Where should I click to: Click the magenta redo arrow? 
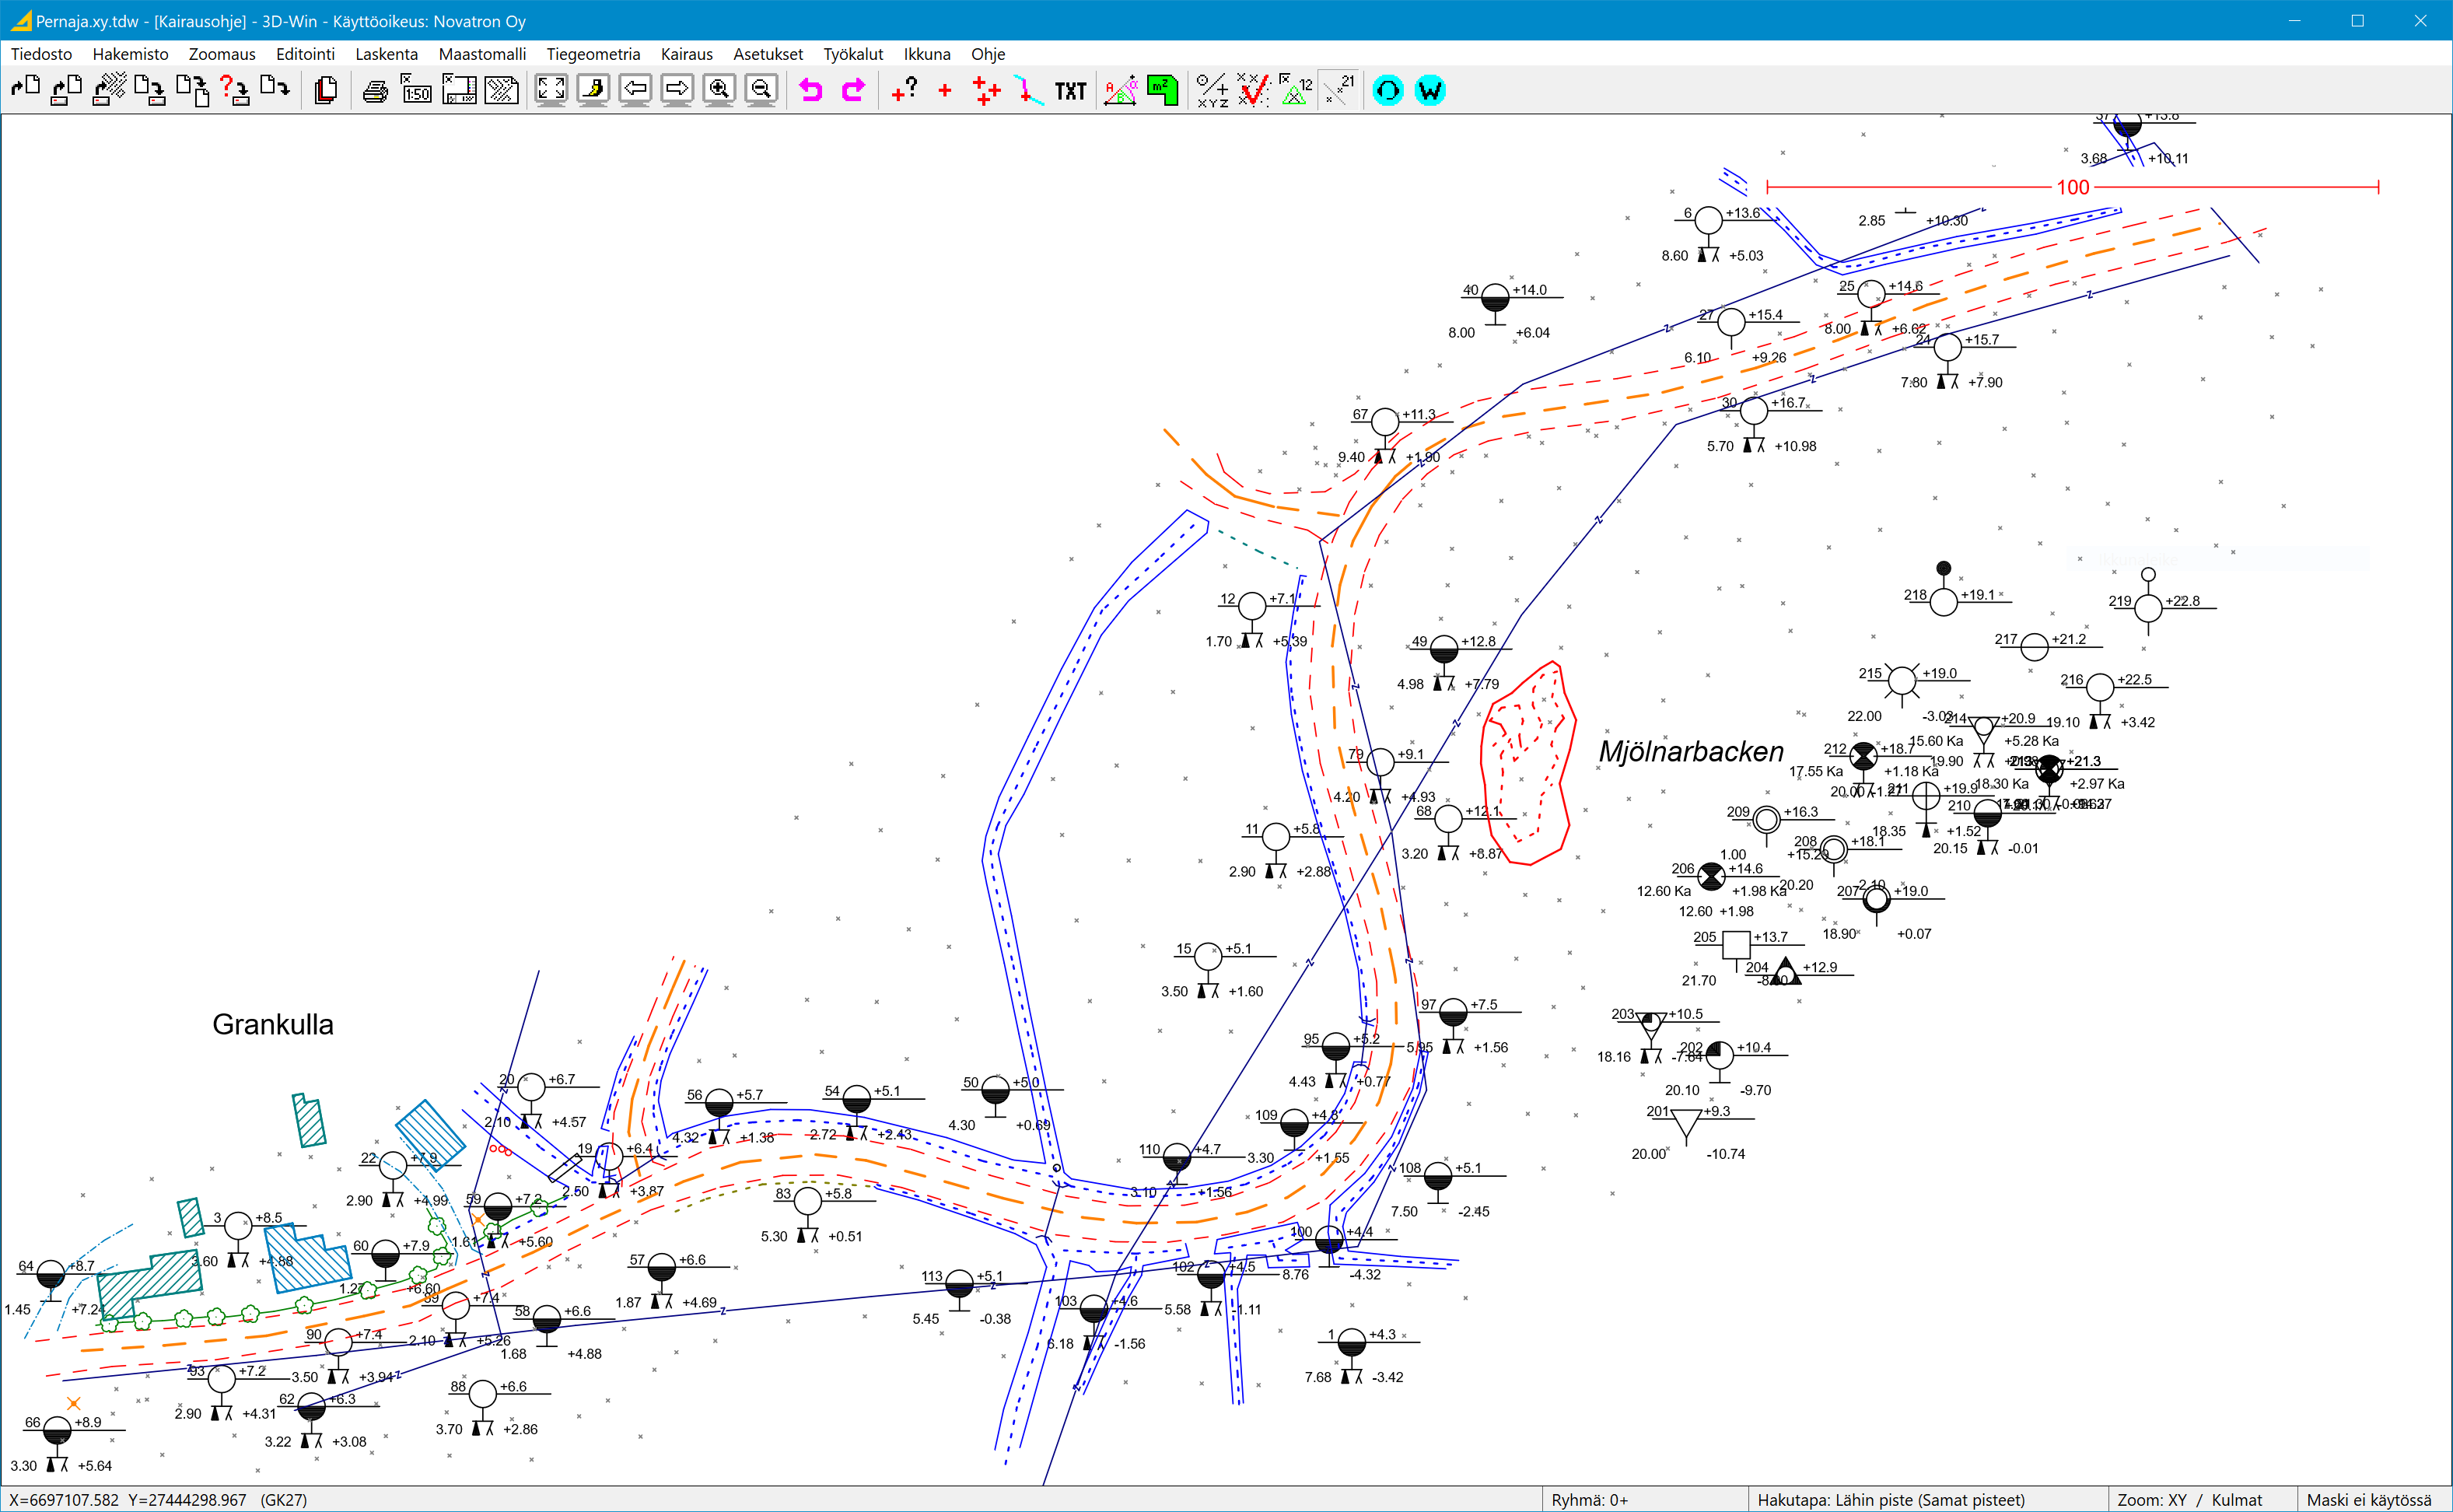(853, 91)
